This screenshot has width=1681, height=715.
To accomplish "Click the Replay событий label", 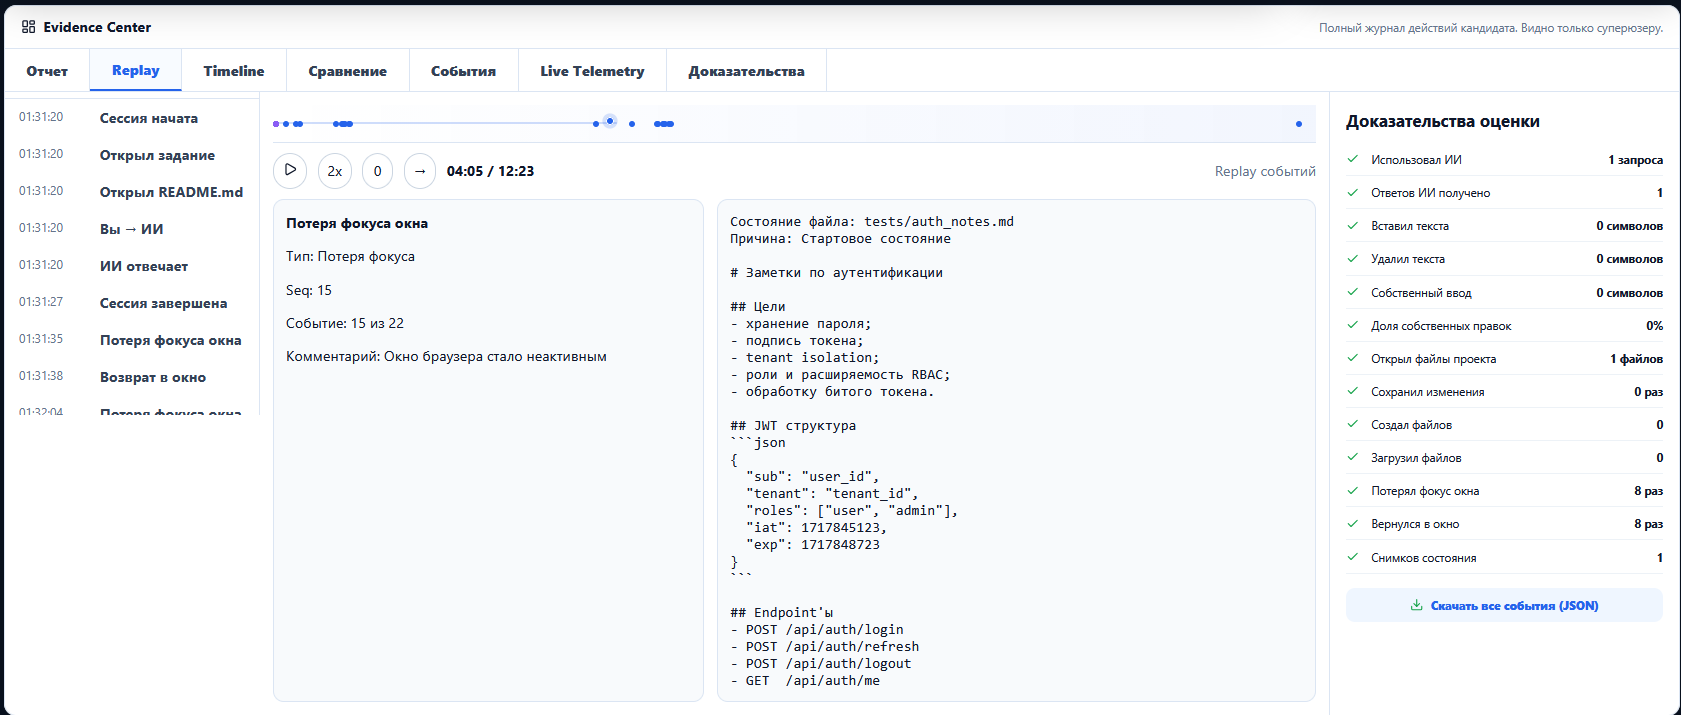I will point(1265,171).
